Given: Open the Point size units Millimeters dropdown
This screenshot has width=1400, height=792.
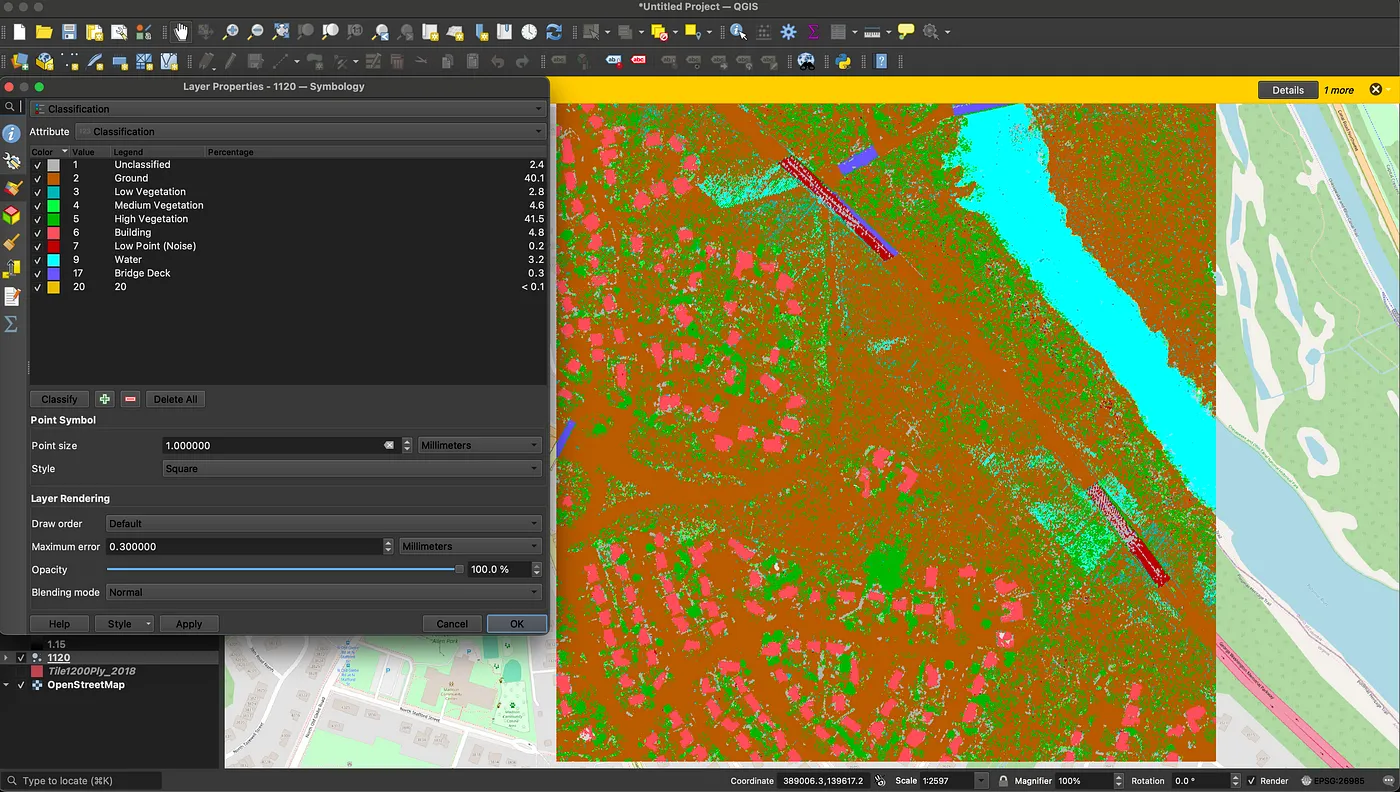Looking at the screenshot, I should point(480,445).
